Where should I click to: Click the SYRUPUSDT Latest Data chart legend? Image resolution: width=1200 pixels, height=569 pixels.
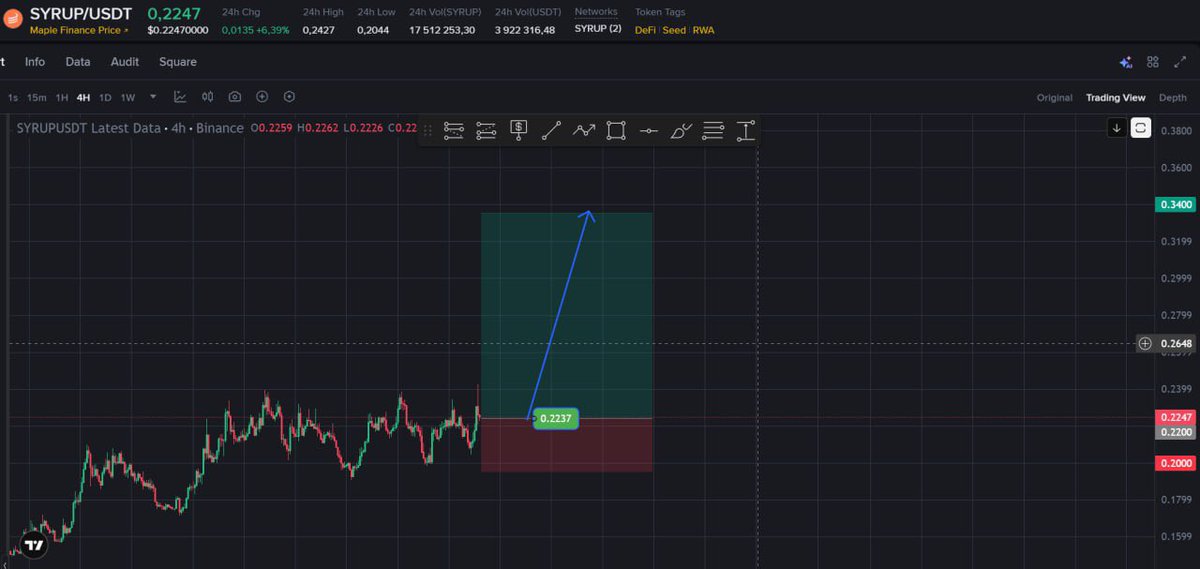click(x=130, y=128)
